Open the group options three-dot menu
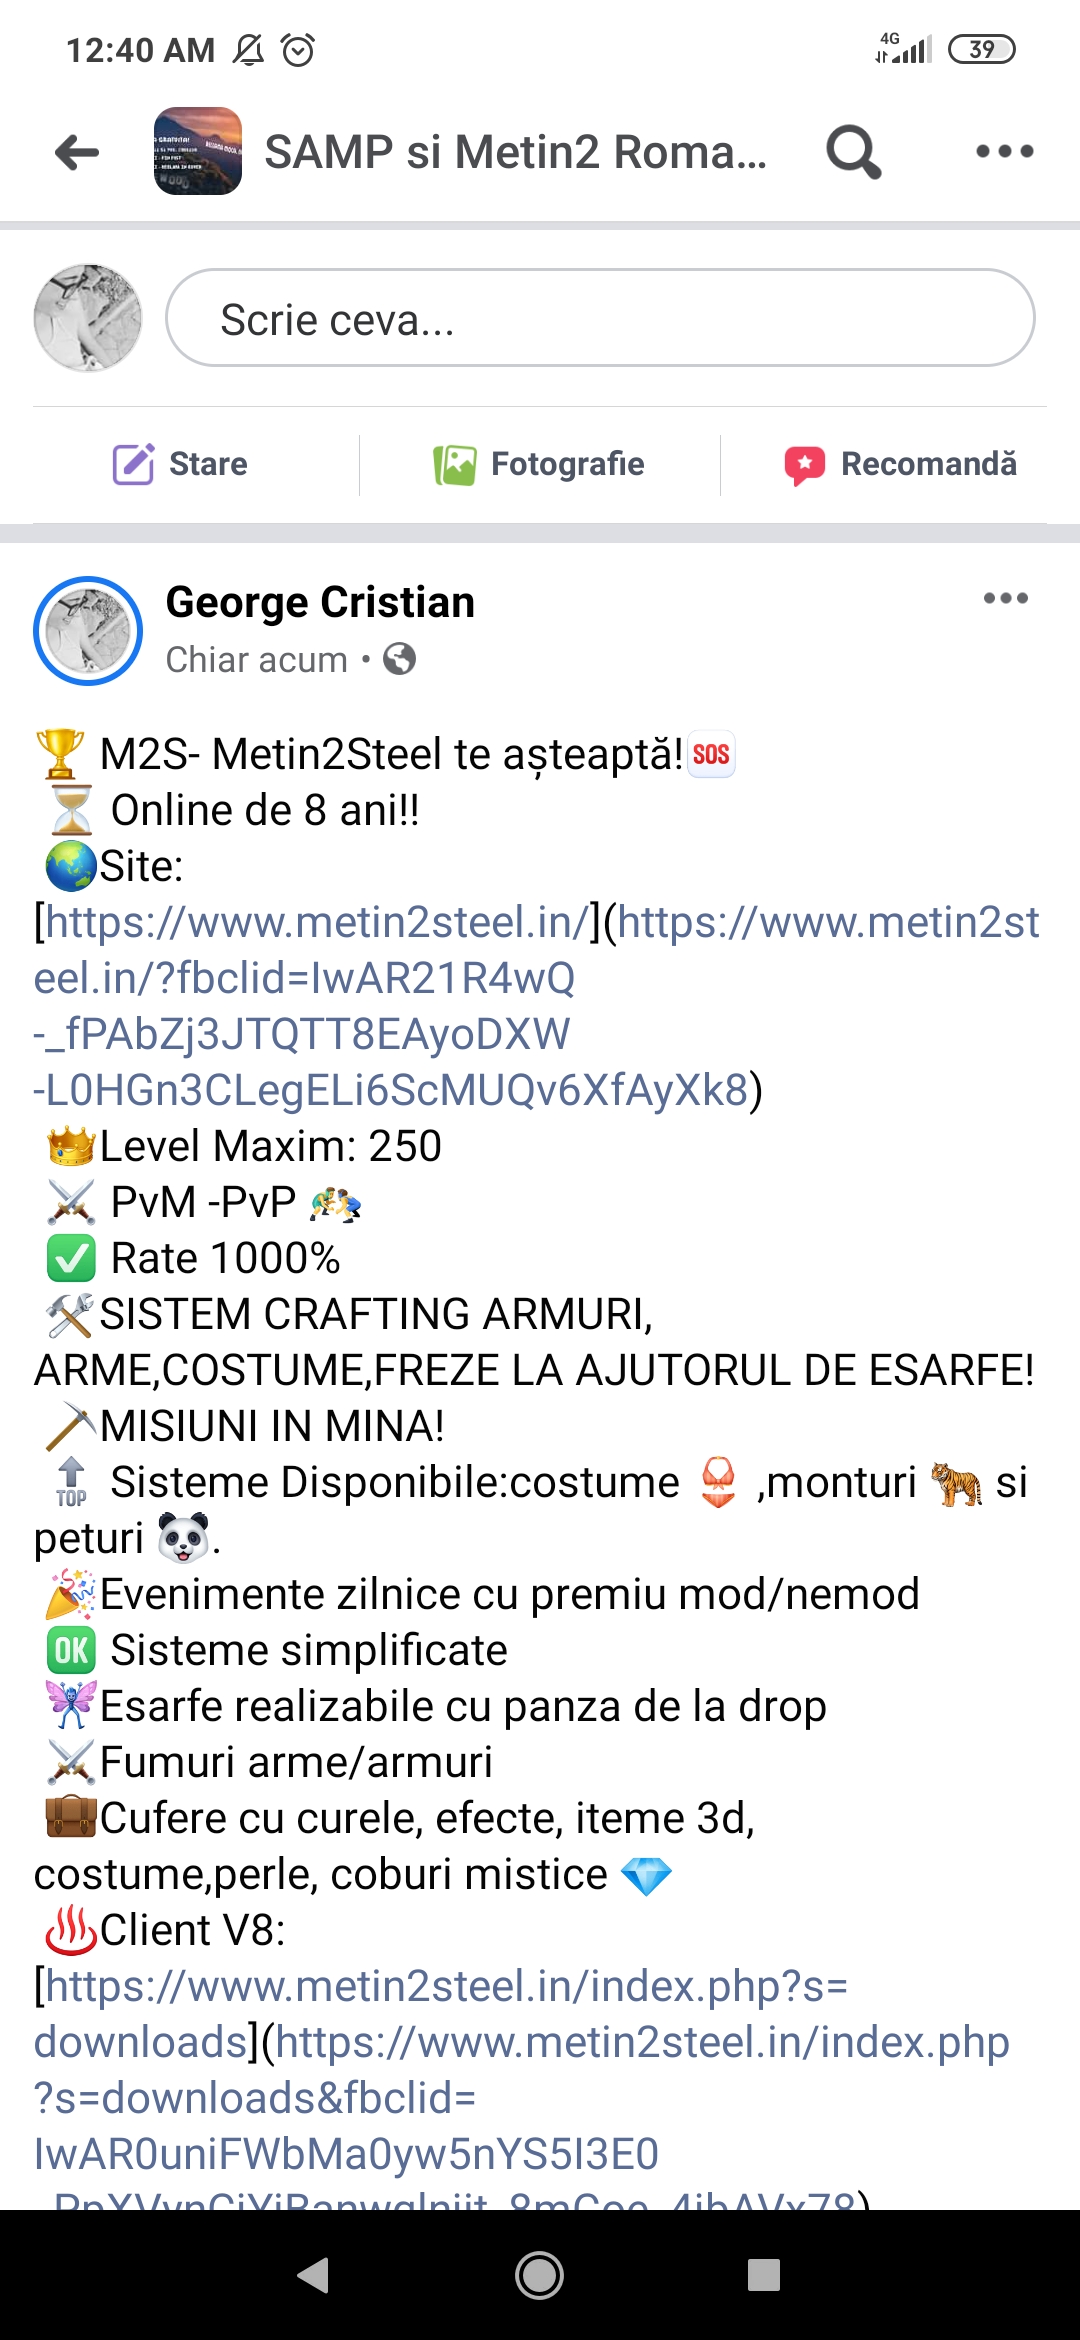Screen dimensions: 1080x2340 [1005, 151]
